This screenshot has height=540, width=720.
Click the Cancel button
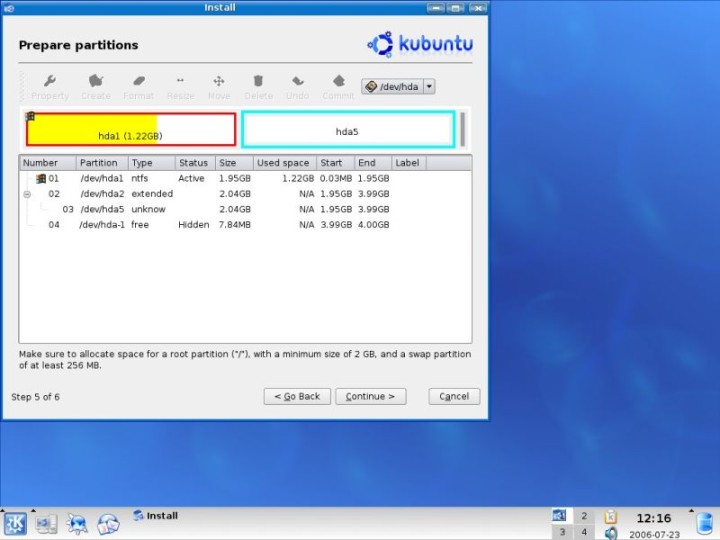click(x=454, y=396)
